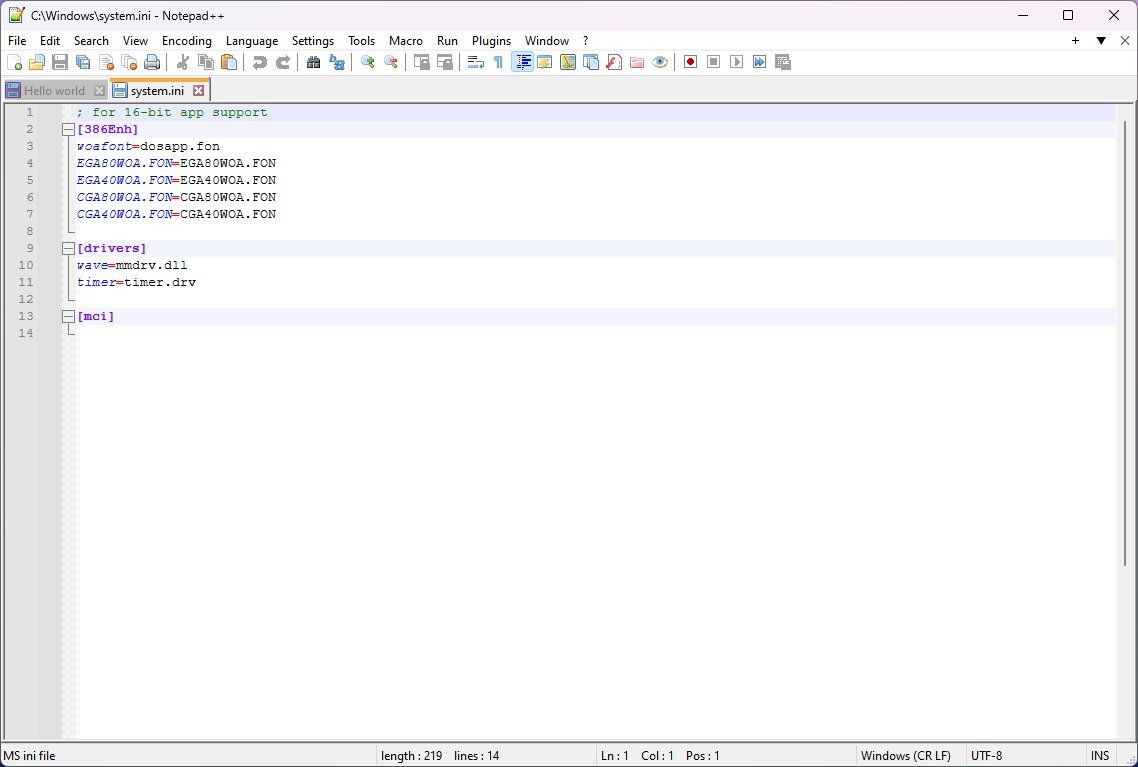The width and height of the screenshot is (1138, 767).
Task: Toggle Word Wrap toolbar button
Action: [x=475, y=62]
